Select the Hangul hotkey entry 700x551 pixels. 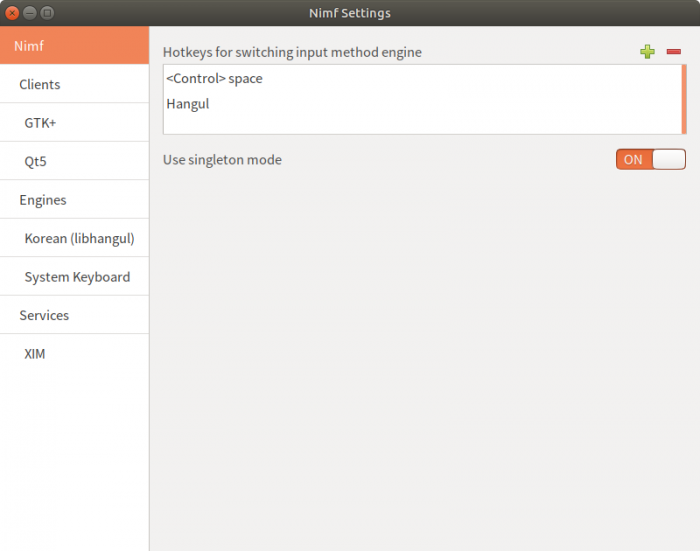(188, 103)
